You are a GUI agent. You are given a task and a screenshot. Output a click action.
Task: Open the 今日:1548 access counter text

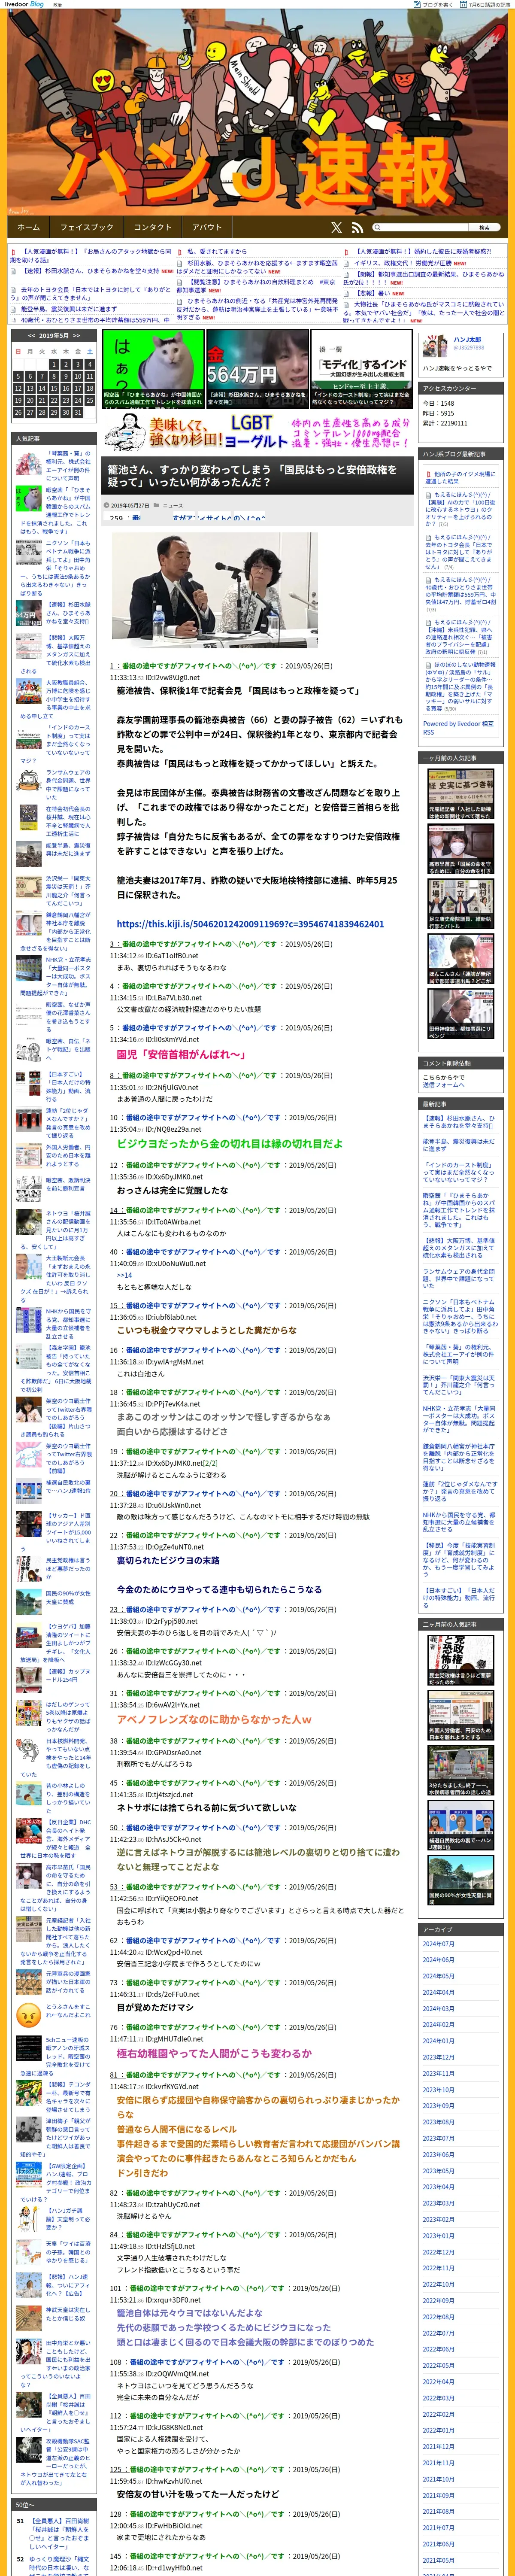pos(439,403)
